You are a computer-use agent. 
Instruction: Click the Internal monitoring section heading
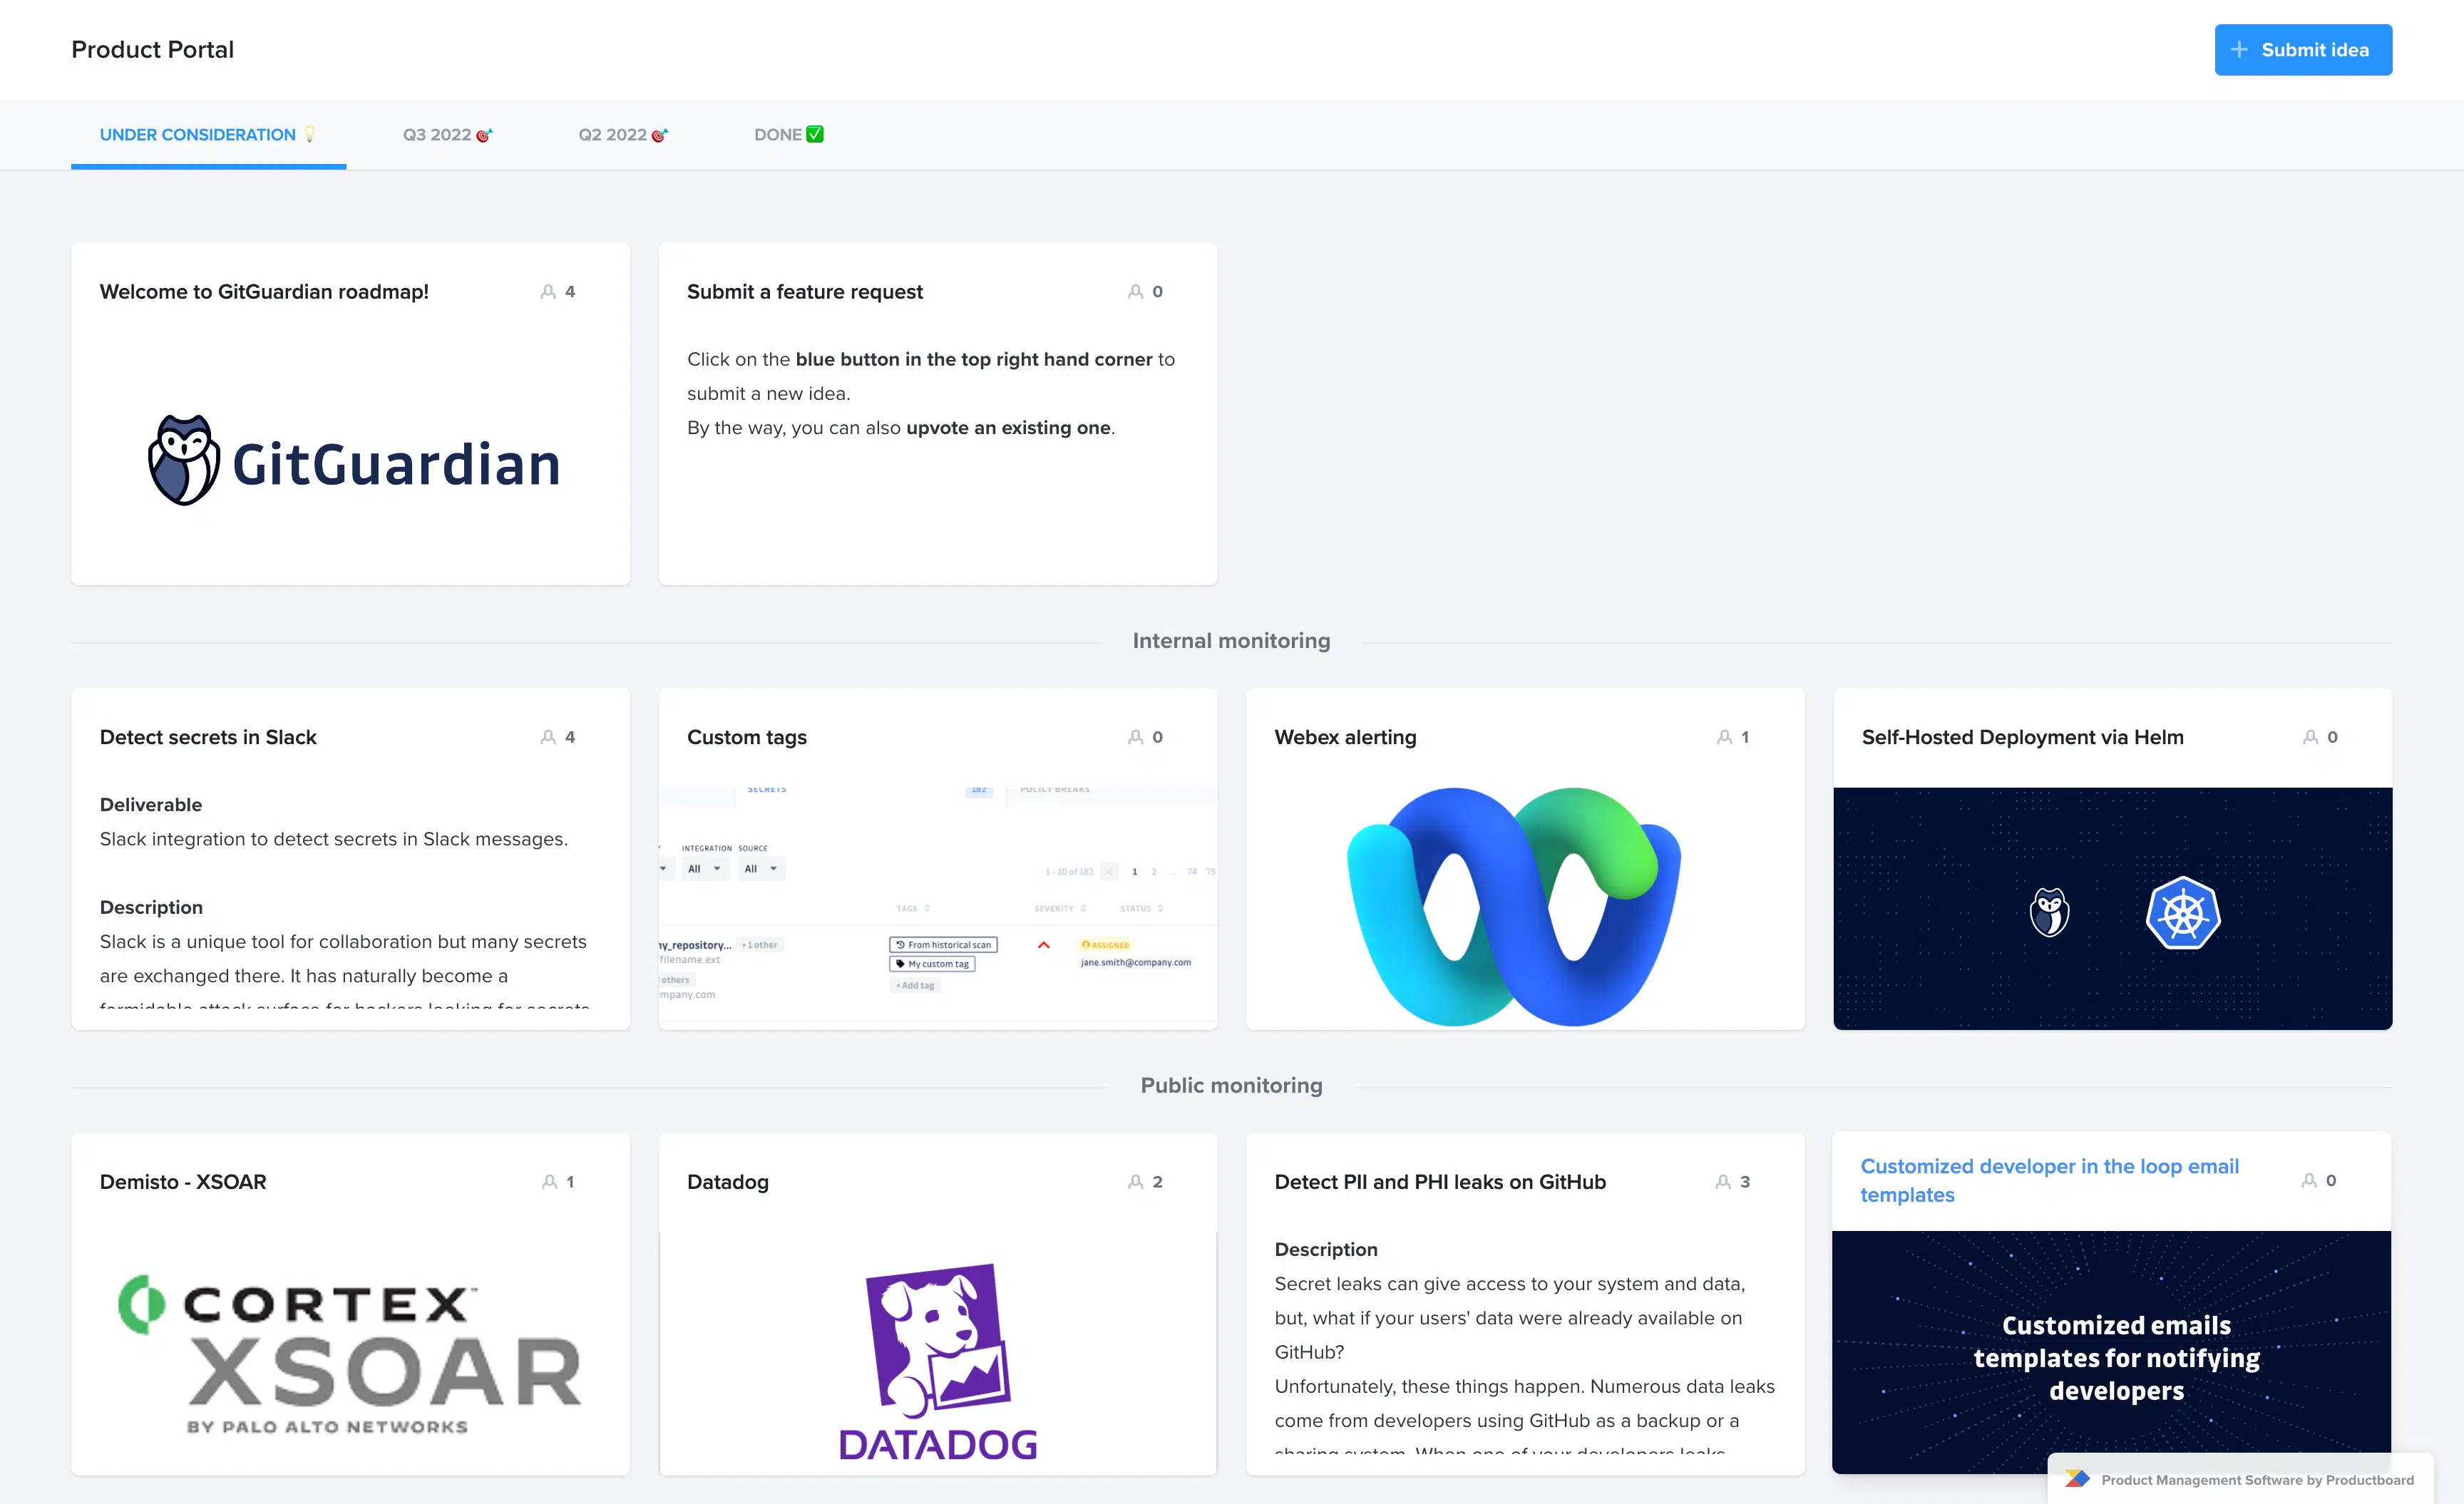tap(1231, 641)
